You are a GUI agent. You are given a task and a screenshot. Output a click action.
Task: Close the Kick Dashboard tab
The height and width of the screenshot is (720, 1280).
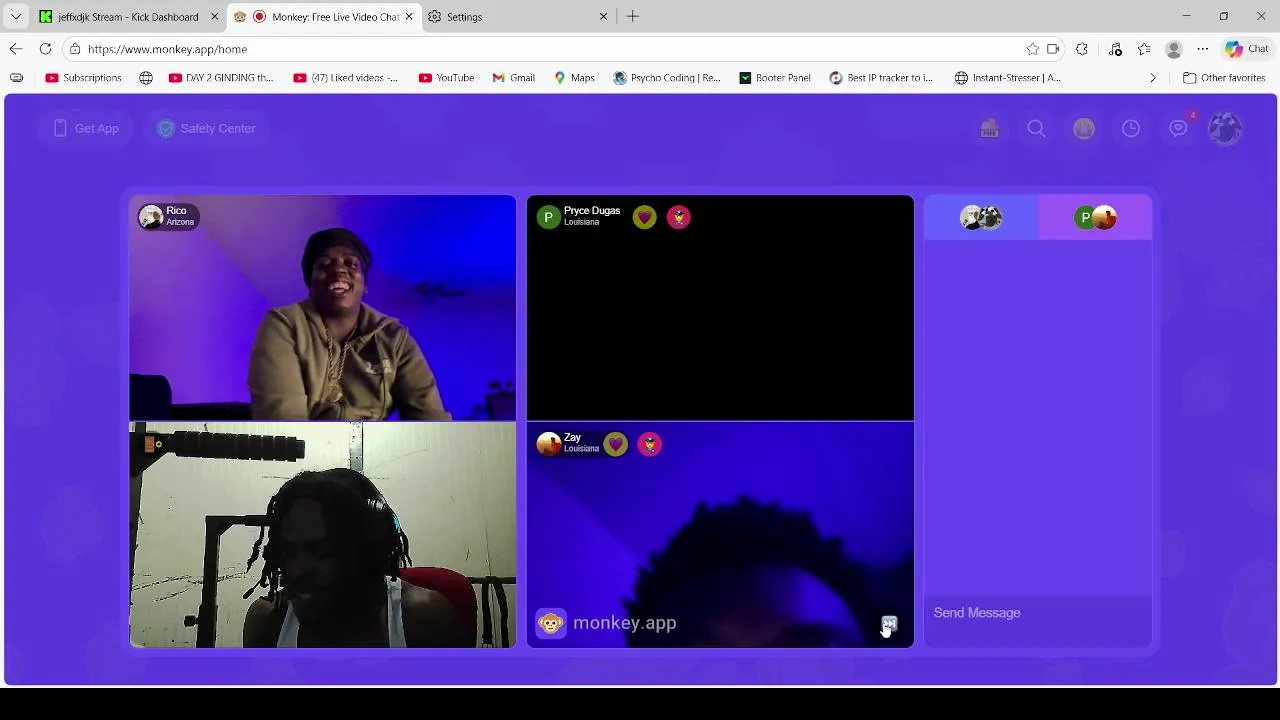coord(214,17)
